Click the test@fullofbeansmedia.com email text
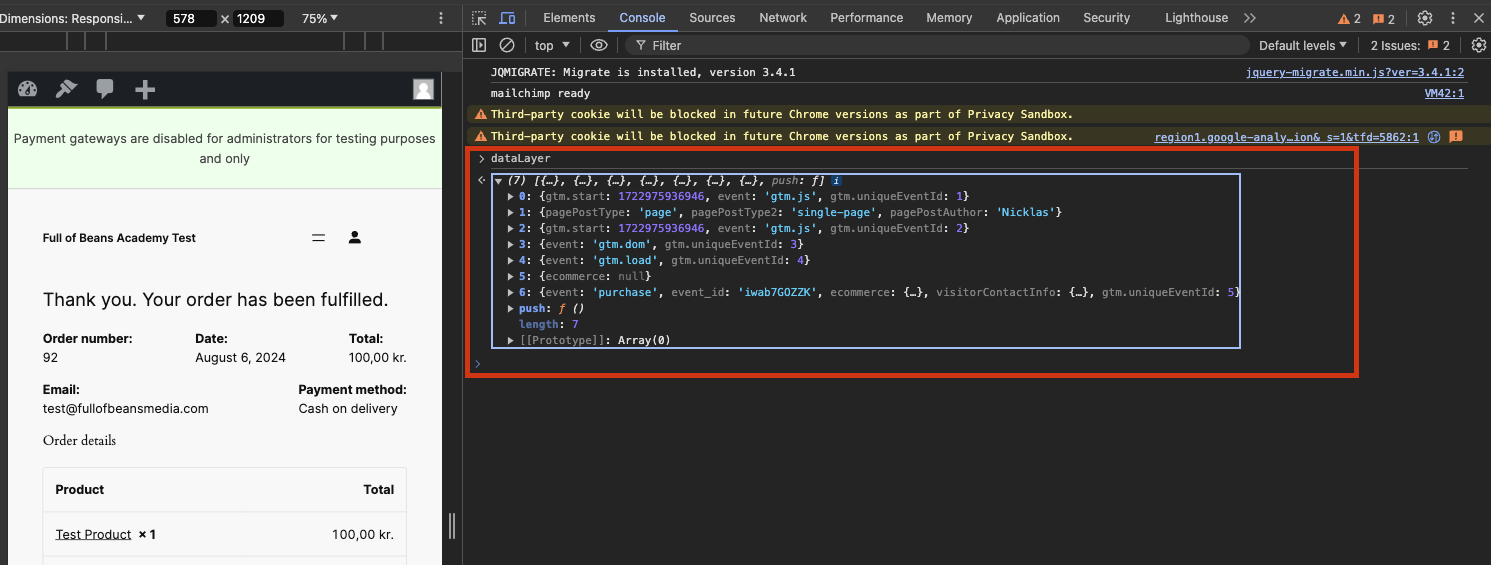1491x565 pixels. [126, 409]
